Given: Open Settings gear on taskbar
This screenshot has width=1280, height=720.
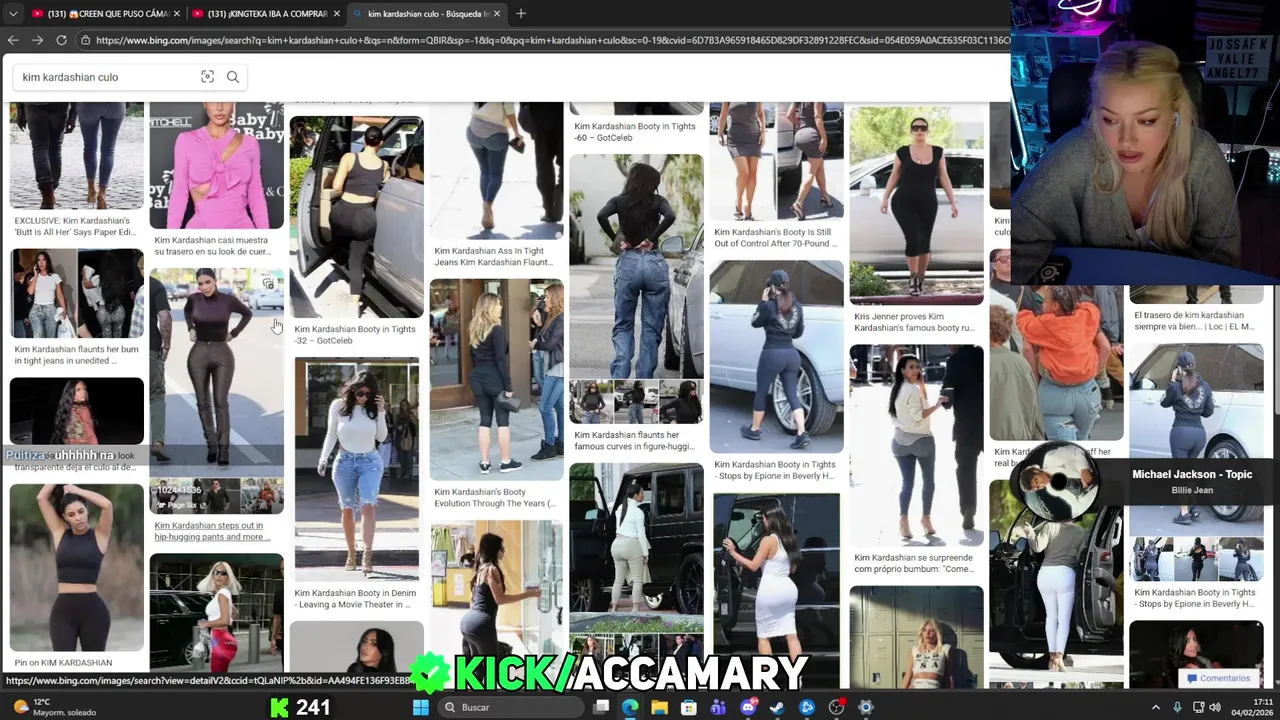Looking at the screenshot, I should coord(866,707).
